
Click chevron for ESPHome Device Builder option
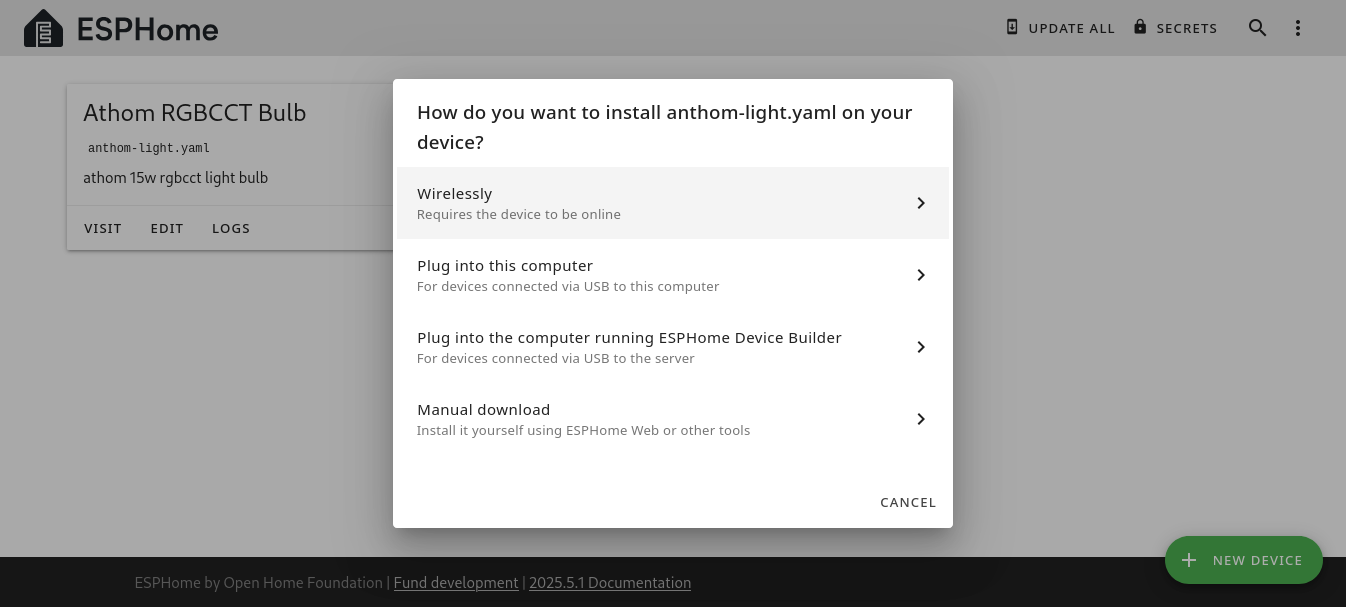click(921, 347)
